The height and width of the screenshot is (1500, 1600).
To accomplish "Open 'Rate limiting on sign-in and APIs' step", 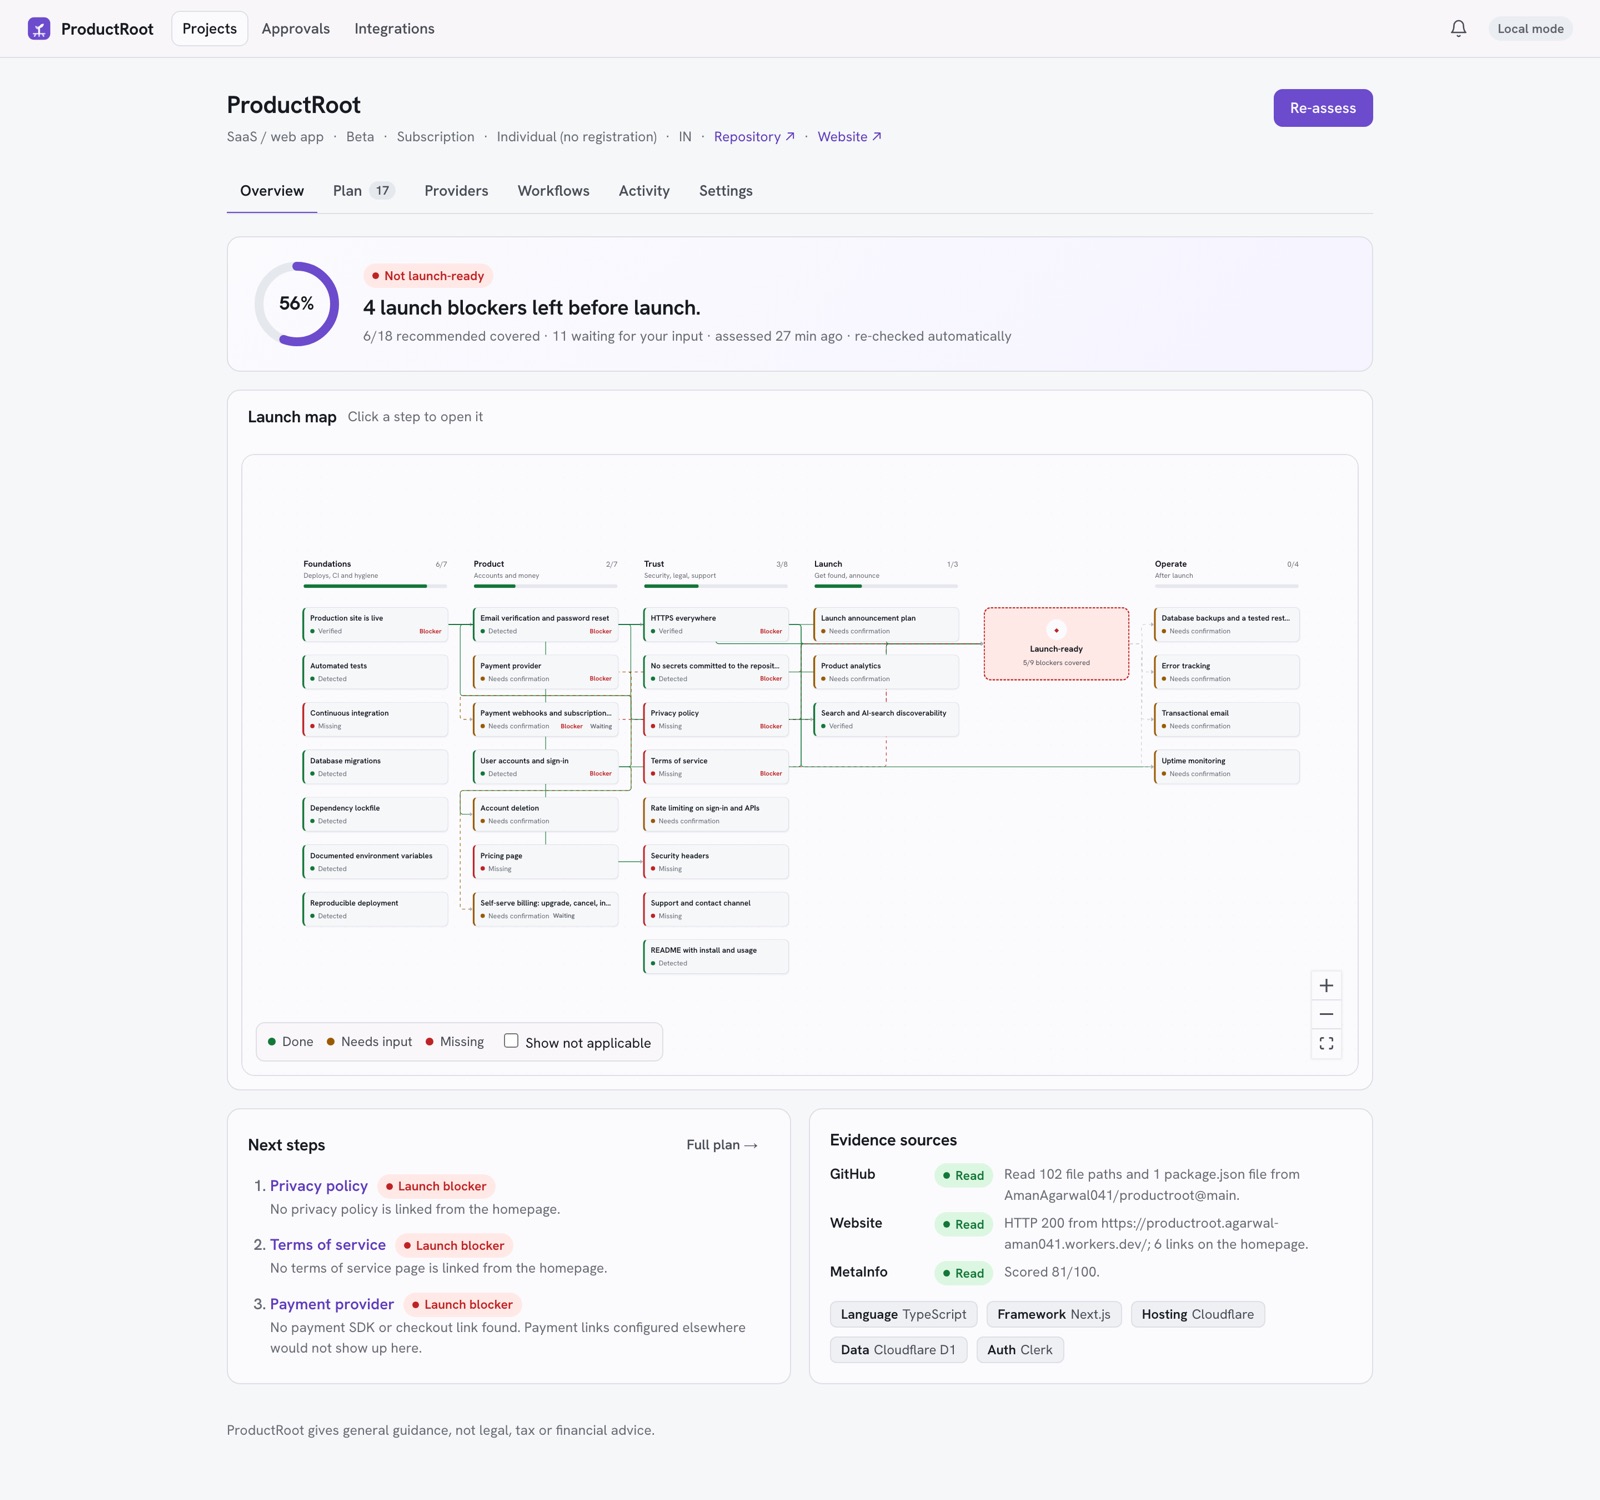I will pyautogui.click(x=716, y=814).
